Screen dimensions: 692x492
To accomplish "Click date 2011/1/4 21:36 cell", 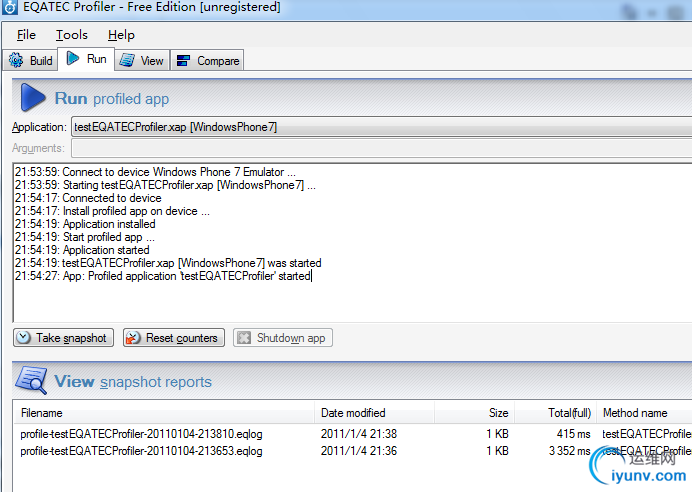I will pyautogui.click(x=359, y=451).
